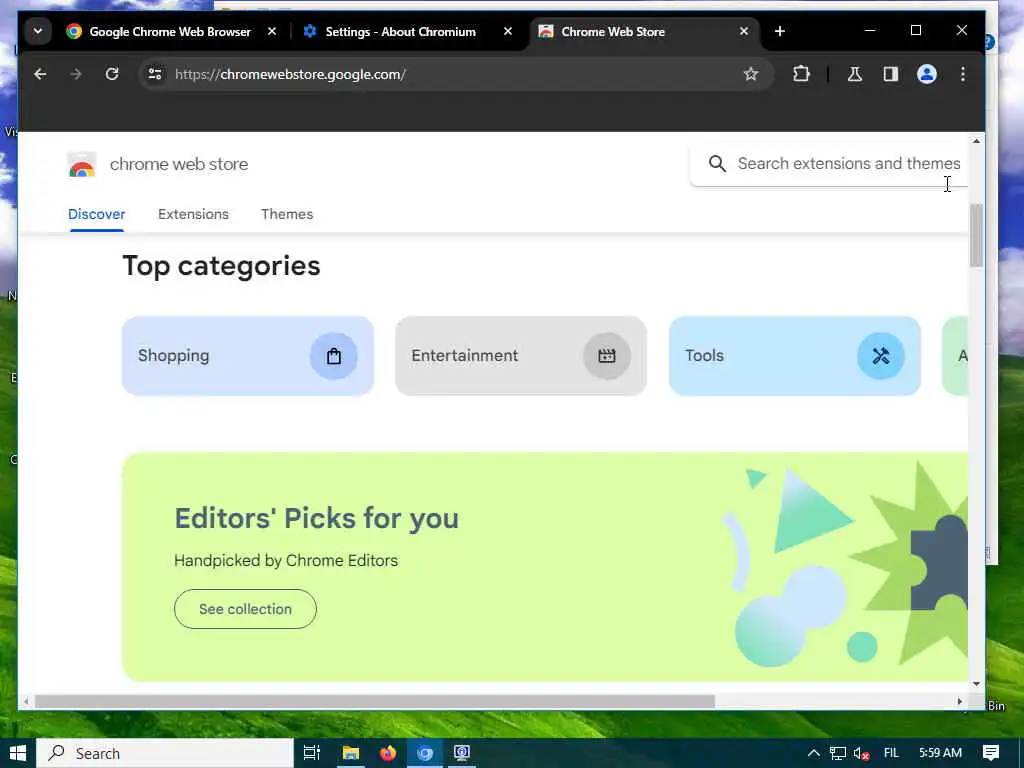Open the Chromium three-dot menu
1024x768 pixels.
point(963,74)
